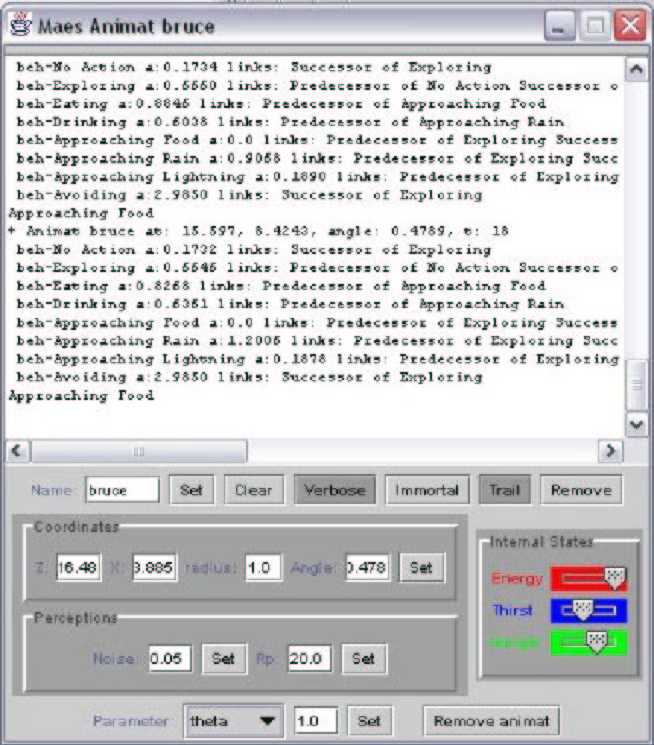Click the Set button next to Rp
Image resolution: width=654 pixels, height=745 pixels.
pyautogui.click(x=364, y=659)
